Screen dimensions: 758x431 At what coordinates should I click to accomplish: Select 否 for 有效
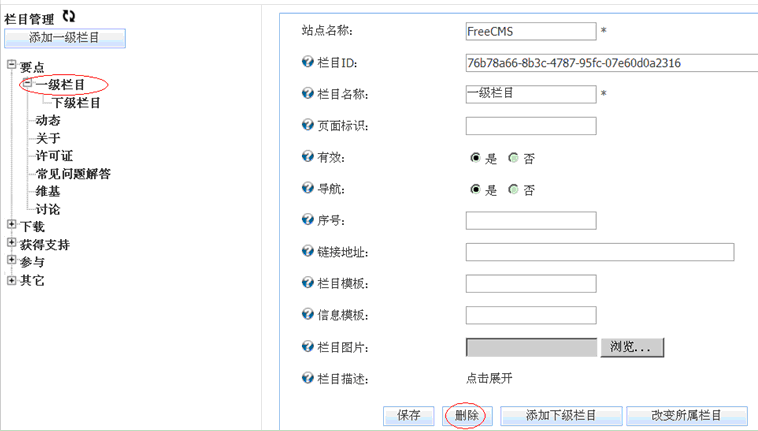pyautogui.click(x=513, y=158)
